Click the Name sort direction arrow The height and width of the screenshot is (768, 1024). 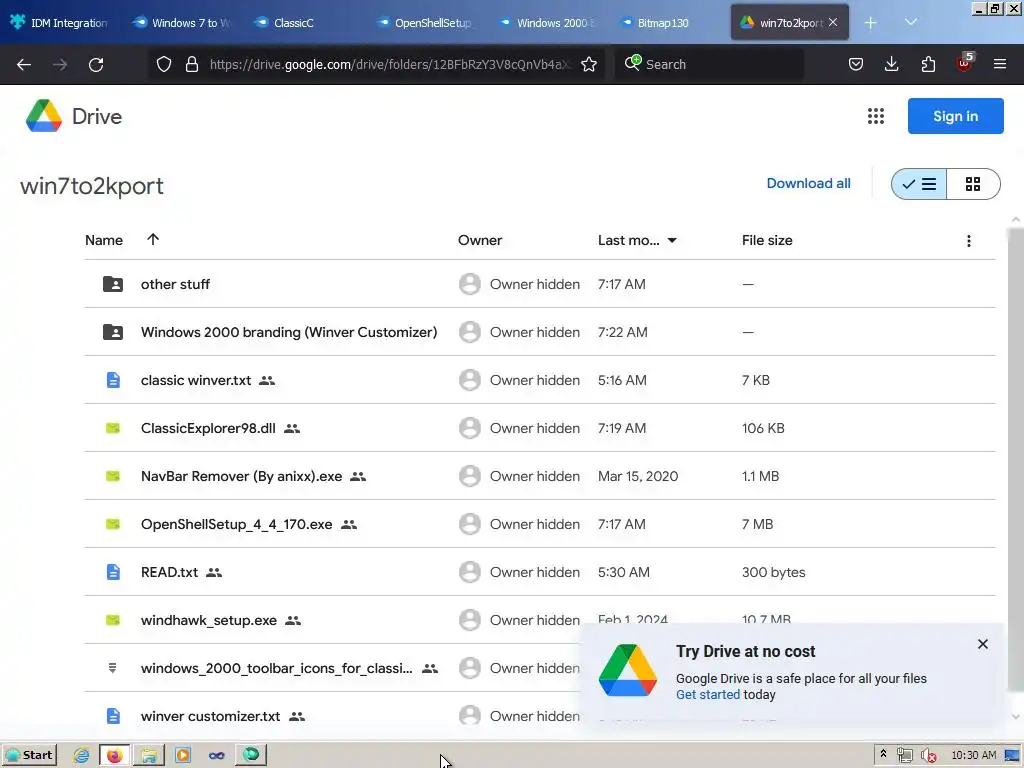coord(153,240)
